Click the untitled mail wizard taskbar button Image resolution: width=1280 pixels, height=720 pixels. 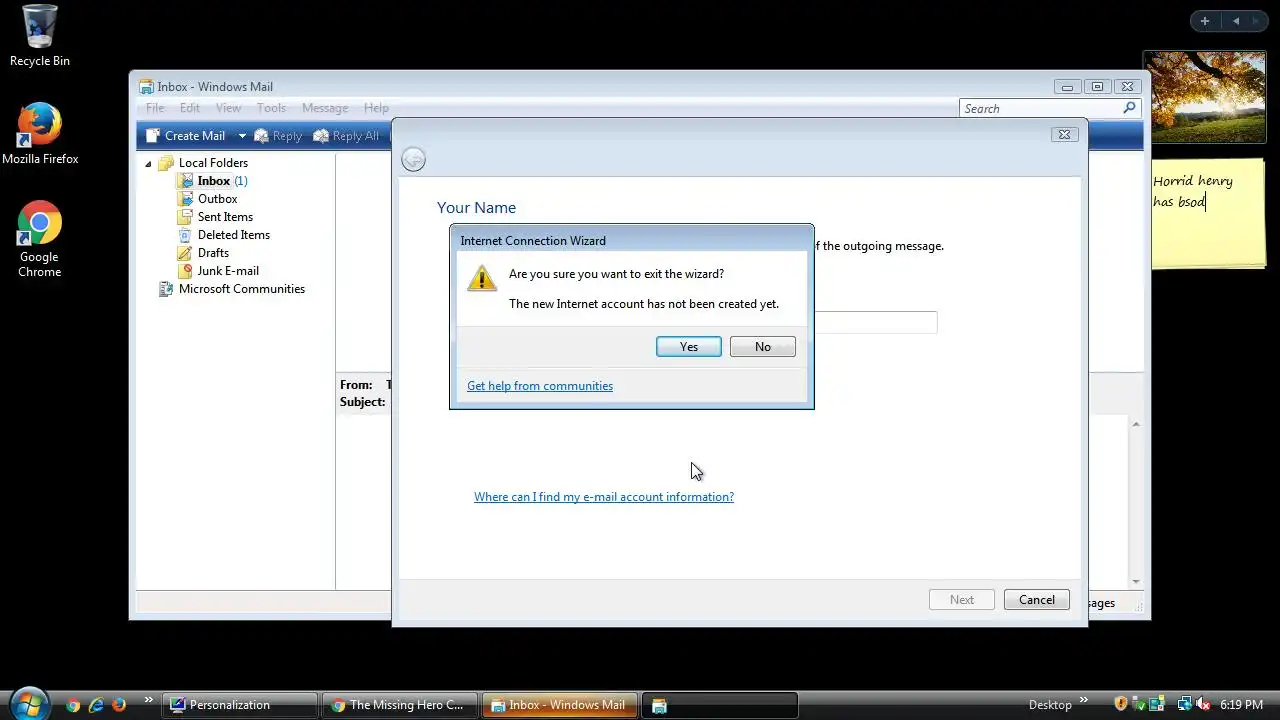coord(719,705)
